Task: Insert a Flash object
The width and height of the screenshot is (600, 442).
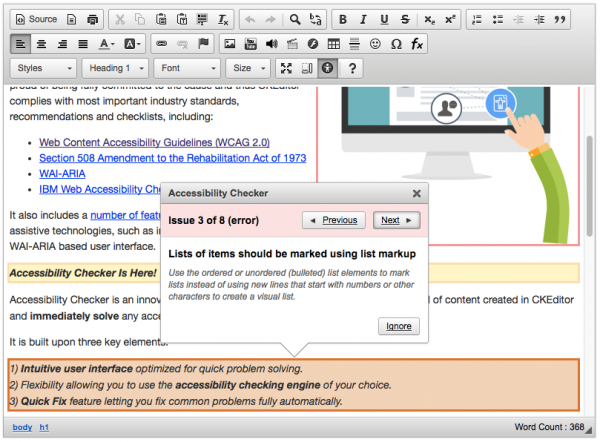Action: click(313, 44)
